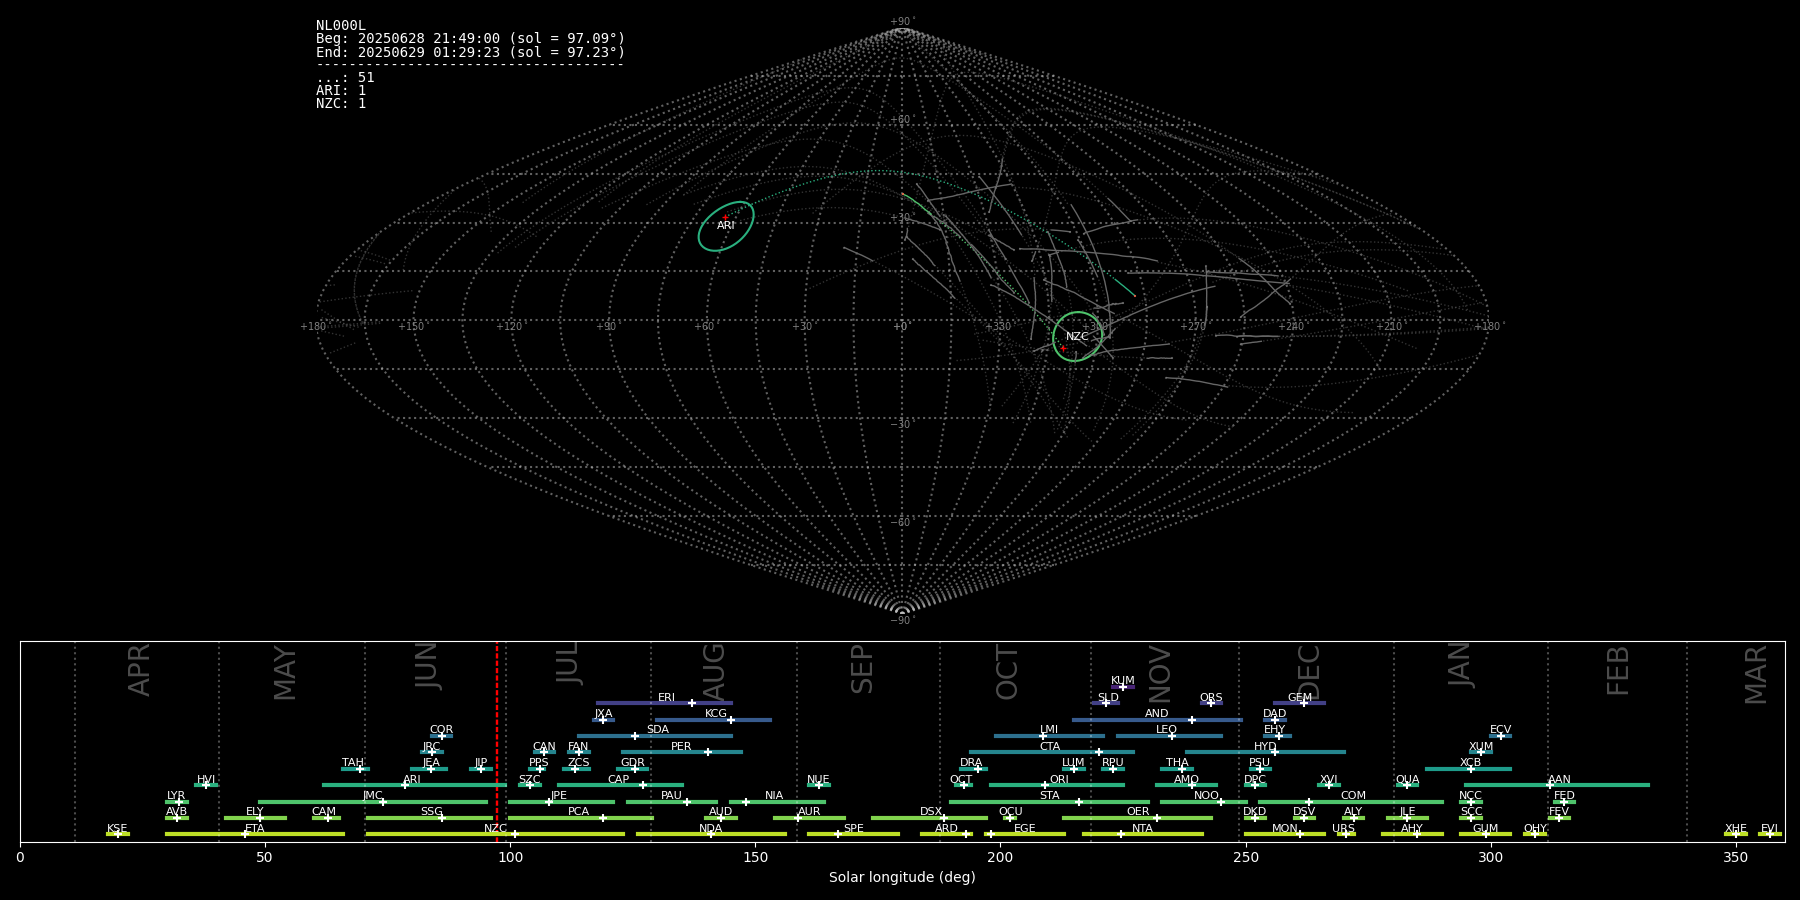Click the ORI shower label in timeline
The image size is (1800, 900).
[x=1059, y=780]
